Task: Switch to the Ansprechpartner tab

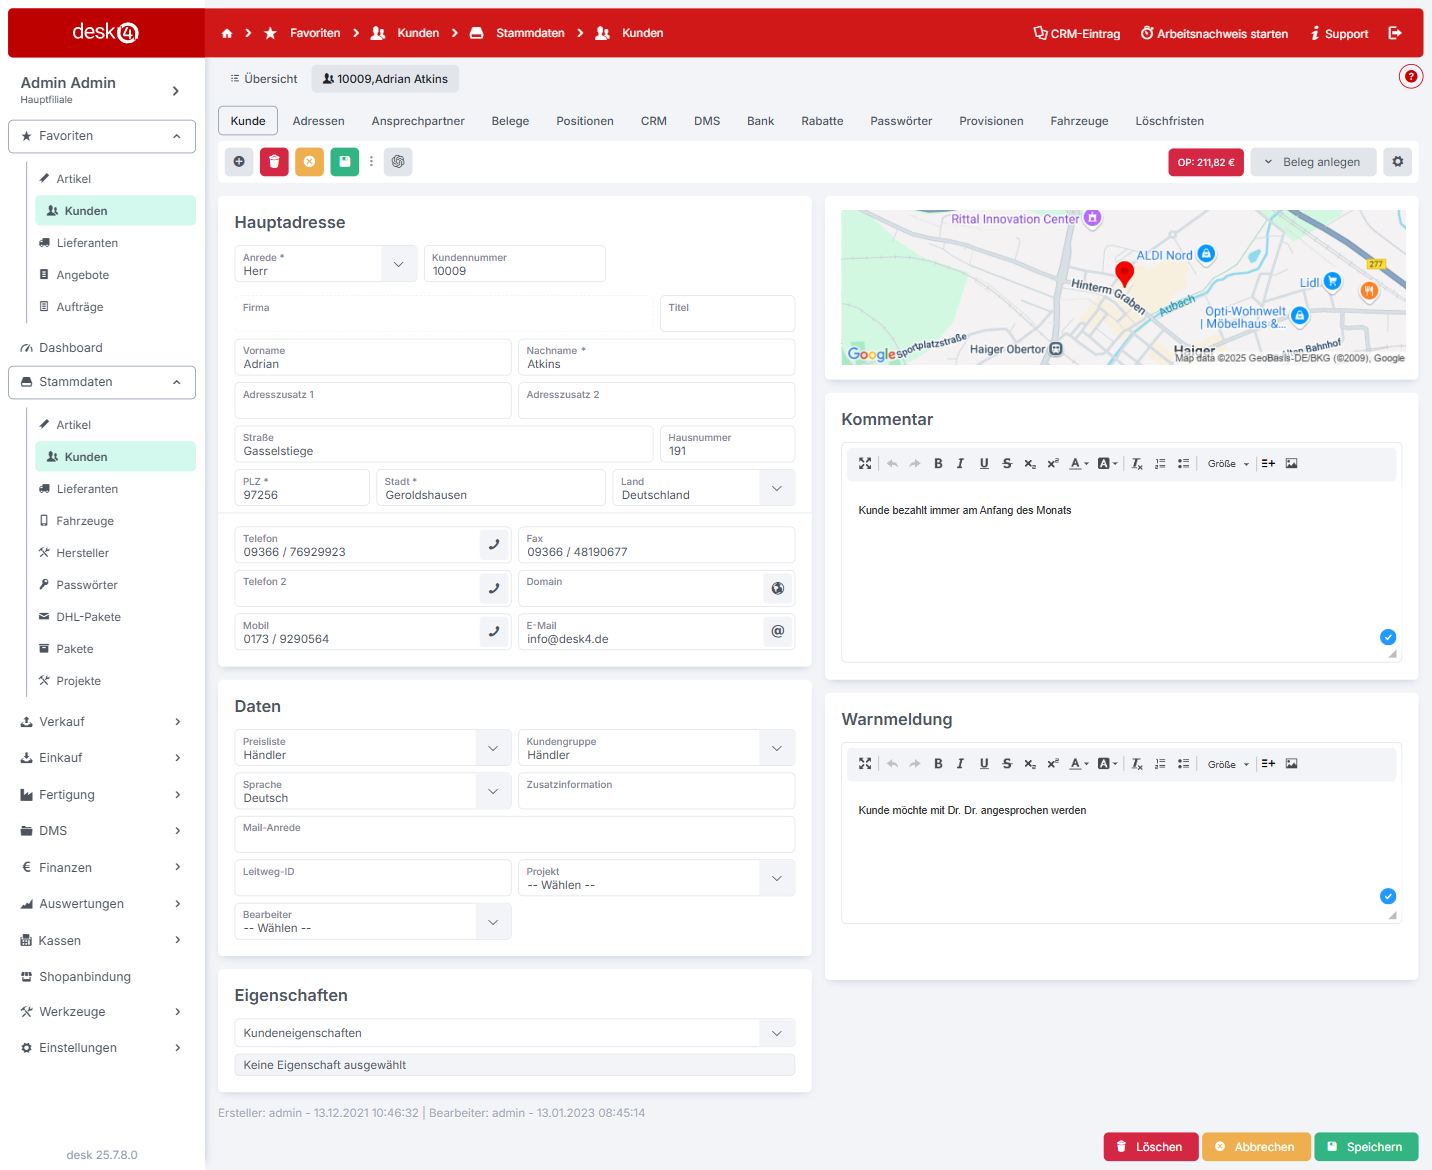Action: (x=418, y=121)
